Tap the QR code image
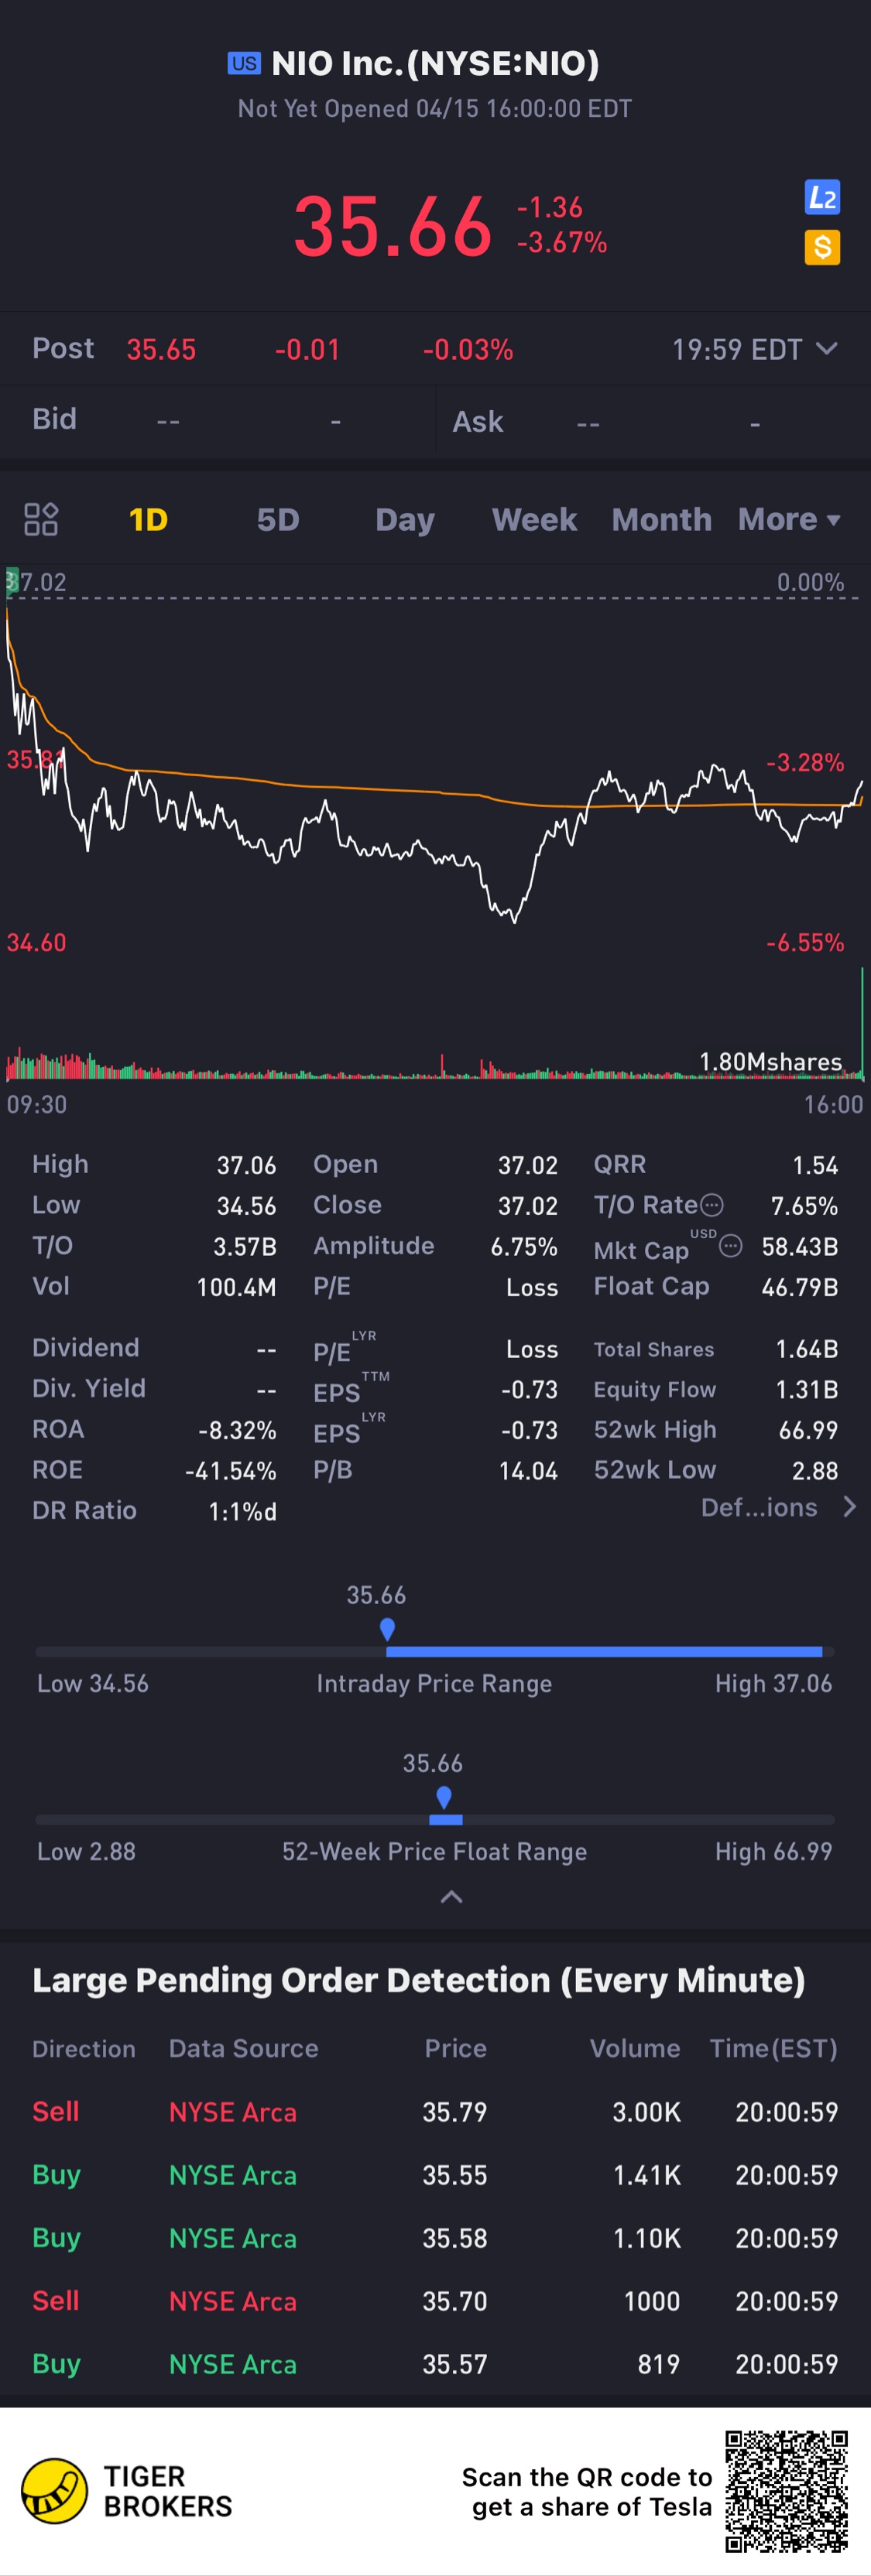This screenshot has width=871, height=2576. [x=787, y=2491]
